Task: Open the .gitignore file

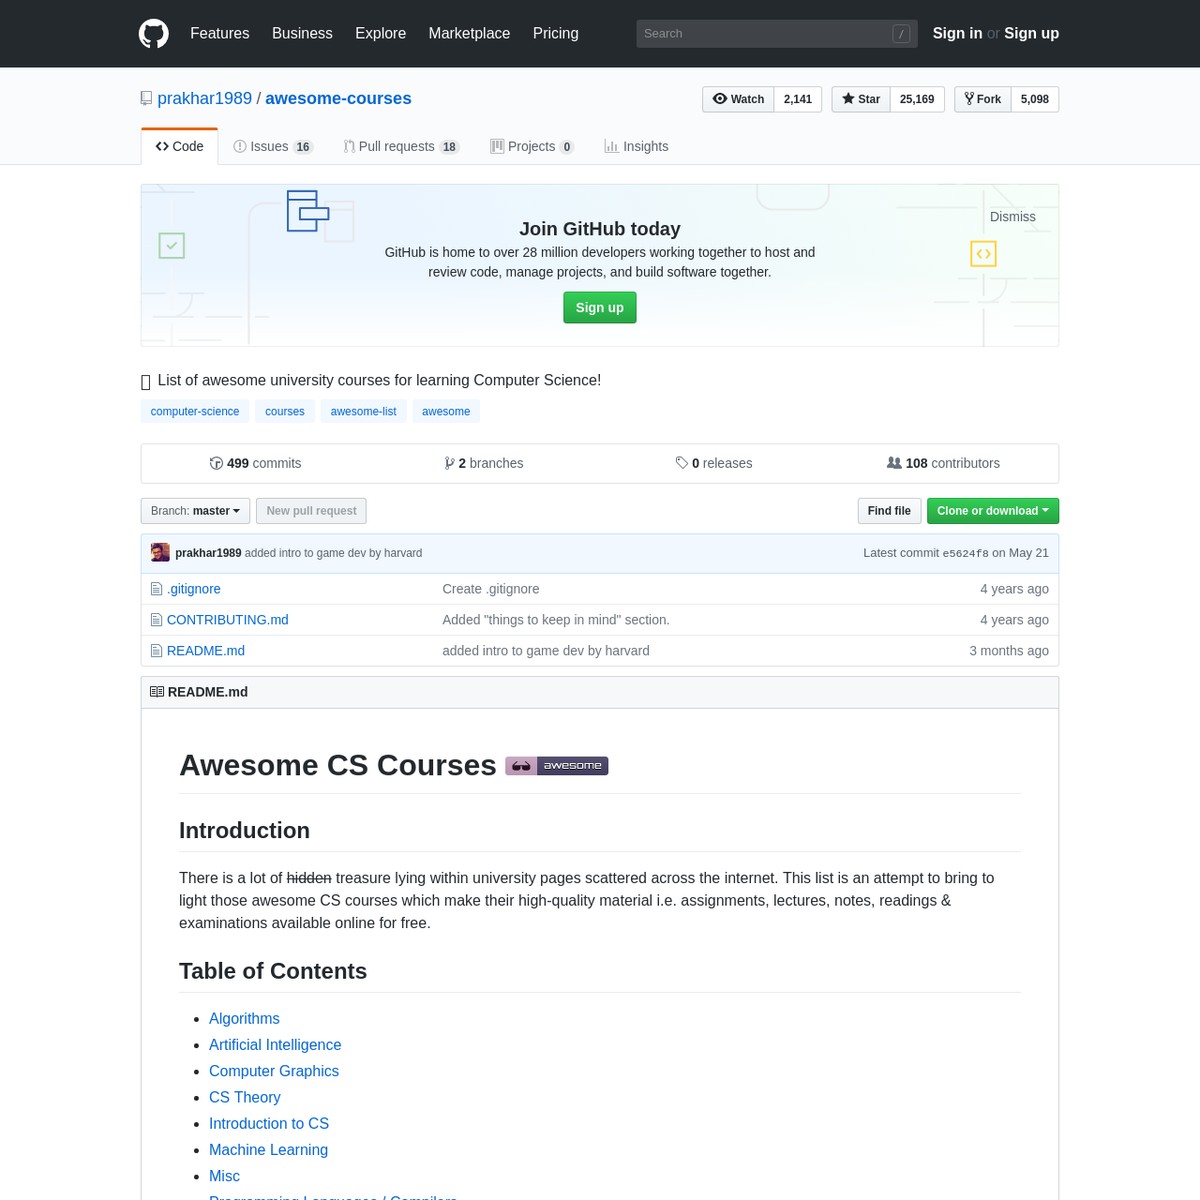Action: [194, 589]
